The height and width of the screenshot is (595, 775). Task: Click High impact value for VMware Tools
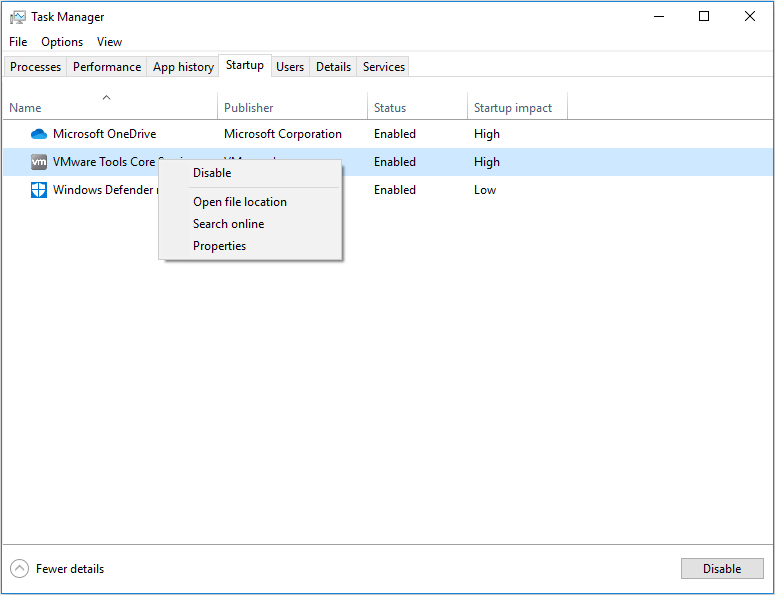point(487,162)
